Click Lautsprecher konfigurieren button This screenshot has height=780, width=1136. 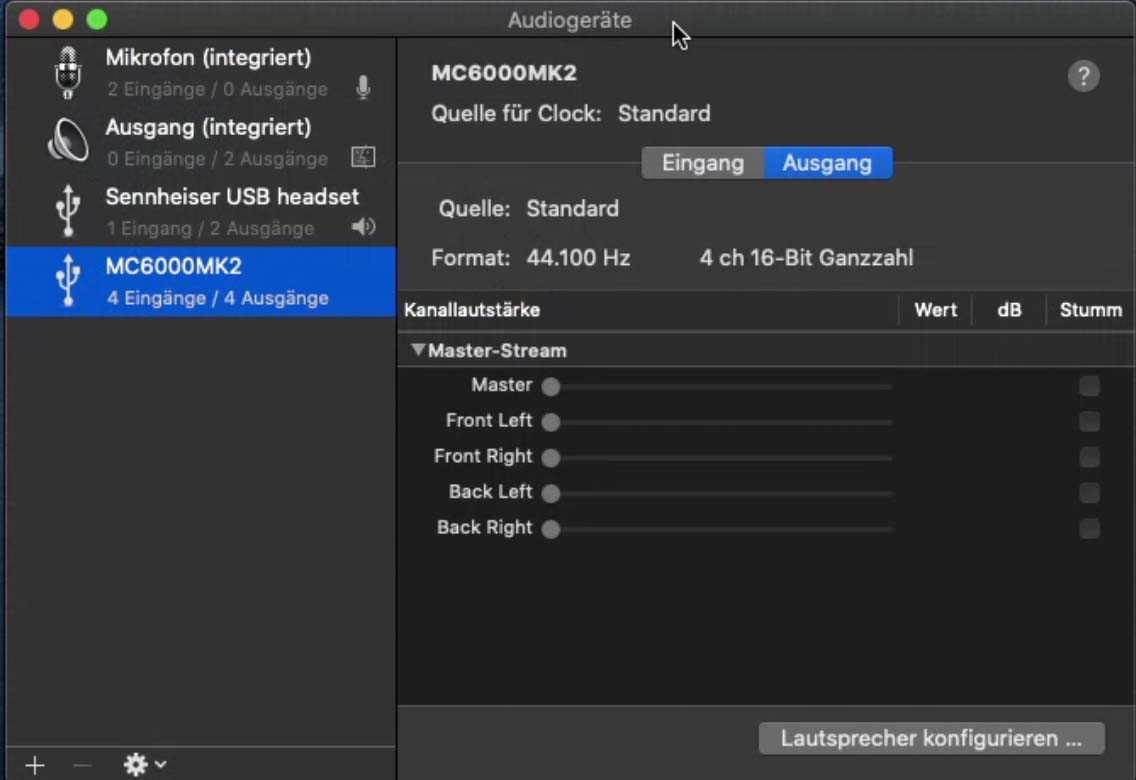click(x=931, y=739)
